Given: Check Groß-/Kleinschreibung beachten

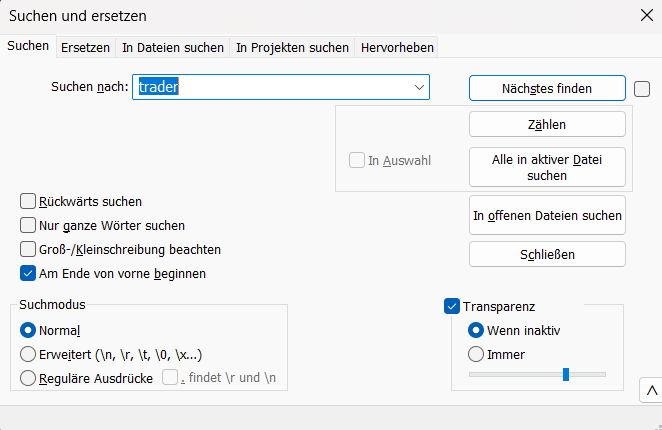Looking at the screenshot, I should [28, 249].
